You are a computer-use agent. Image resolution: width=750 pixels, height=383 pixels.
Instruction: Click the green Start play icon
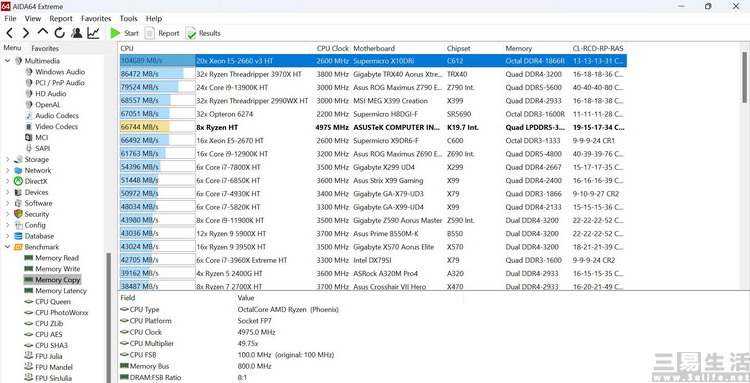[115, 33]
